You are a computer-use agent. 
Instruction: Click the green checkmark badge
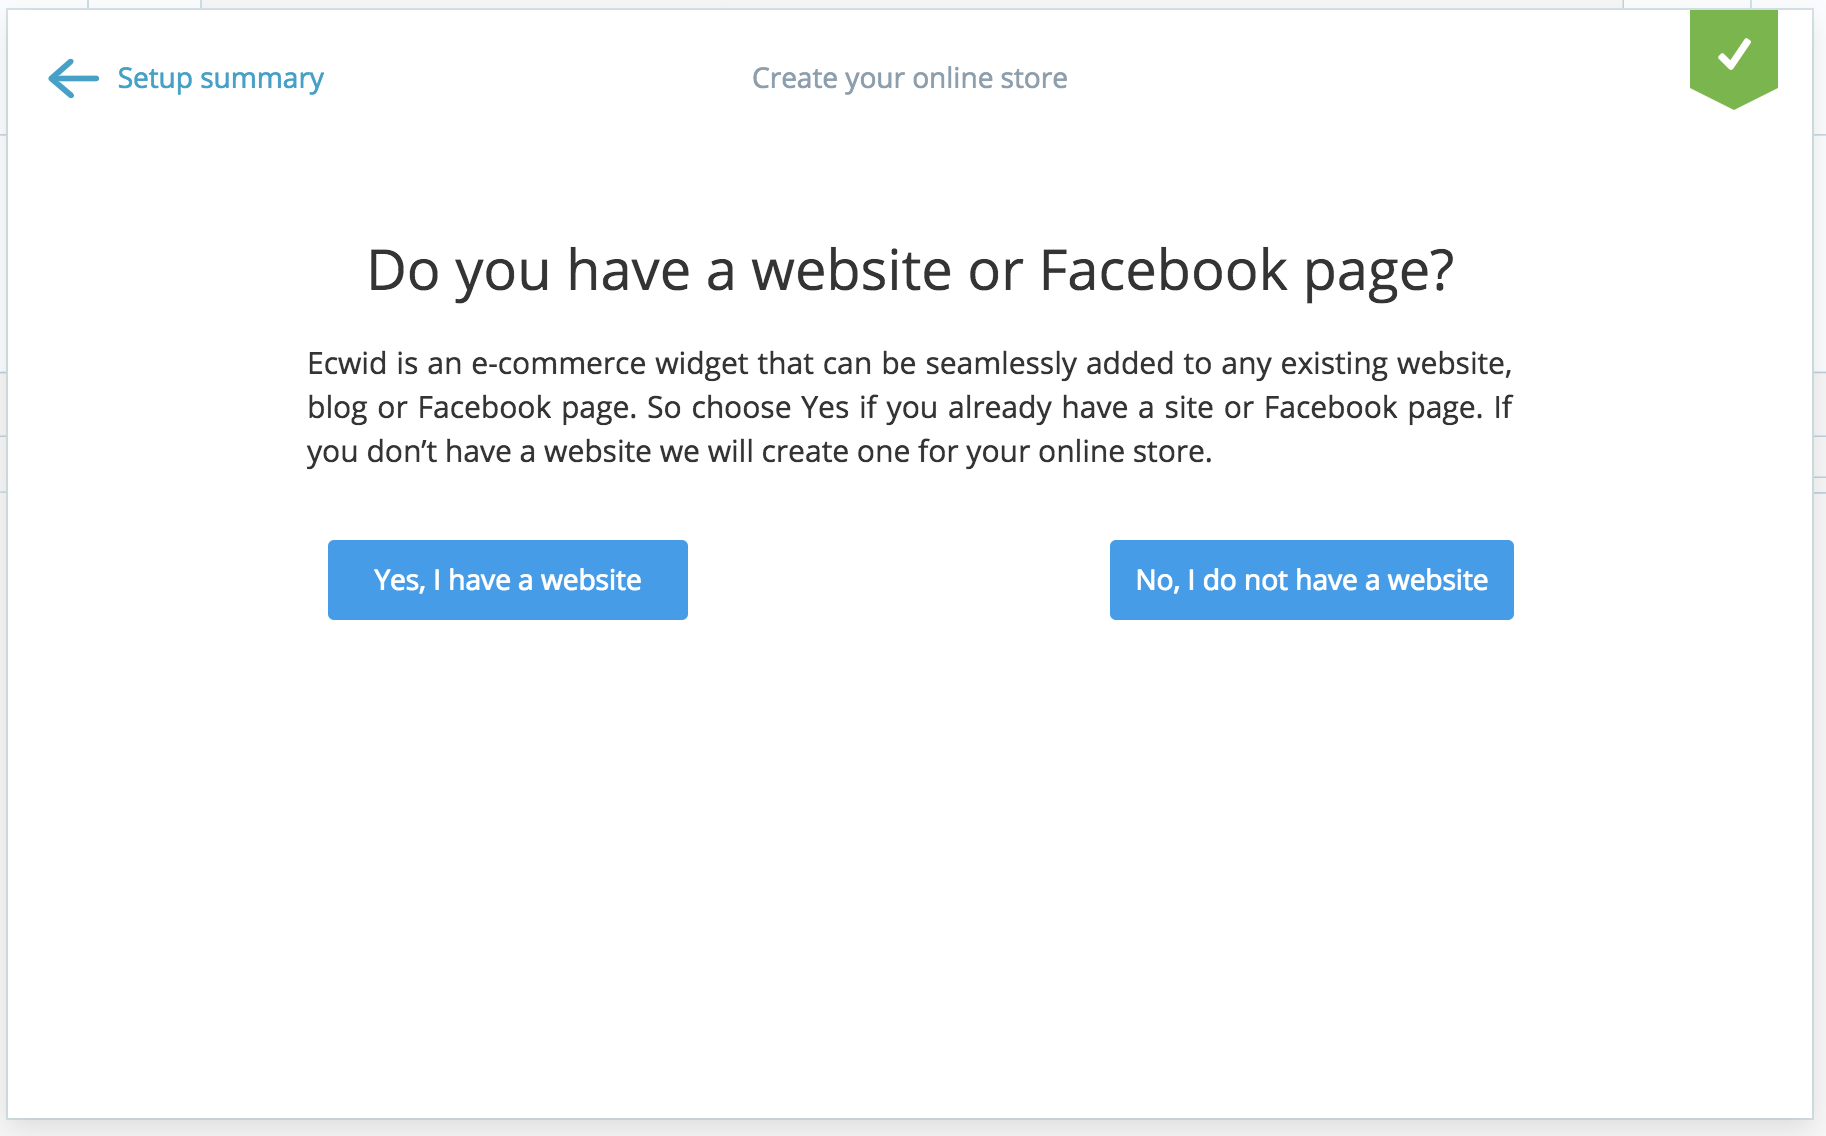click(x=1733, y=56)
